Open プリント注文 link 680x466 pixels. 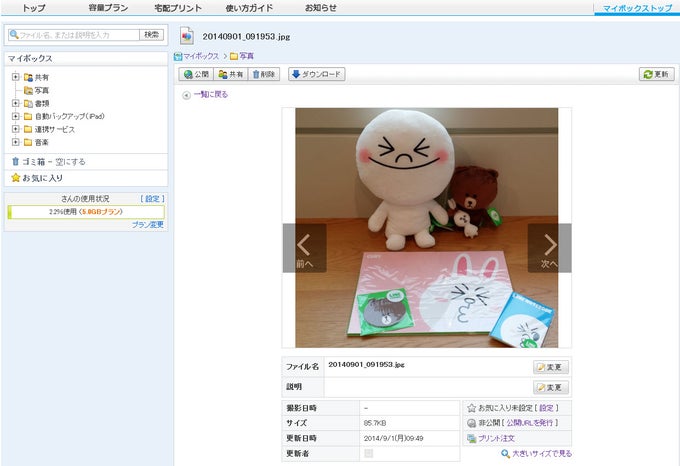coord(496,438)
